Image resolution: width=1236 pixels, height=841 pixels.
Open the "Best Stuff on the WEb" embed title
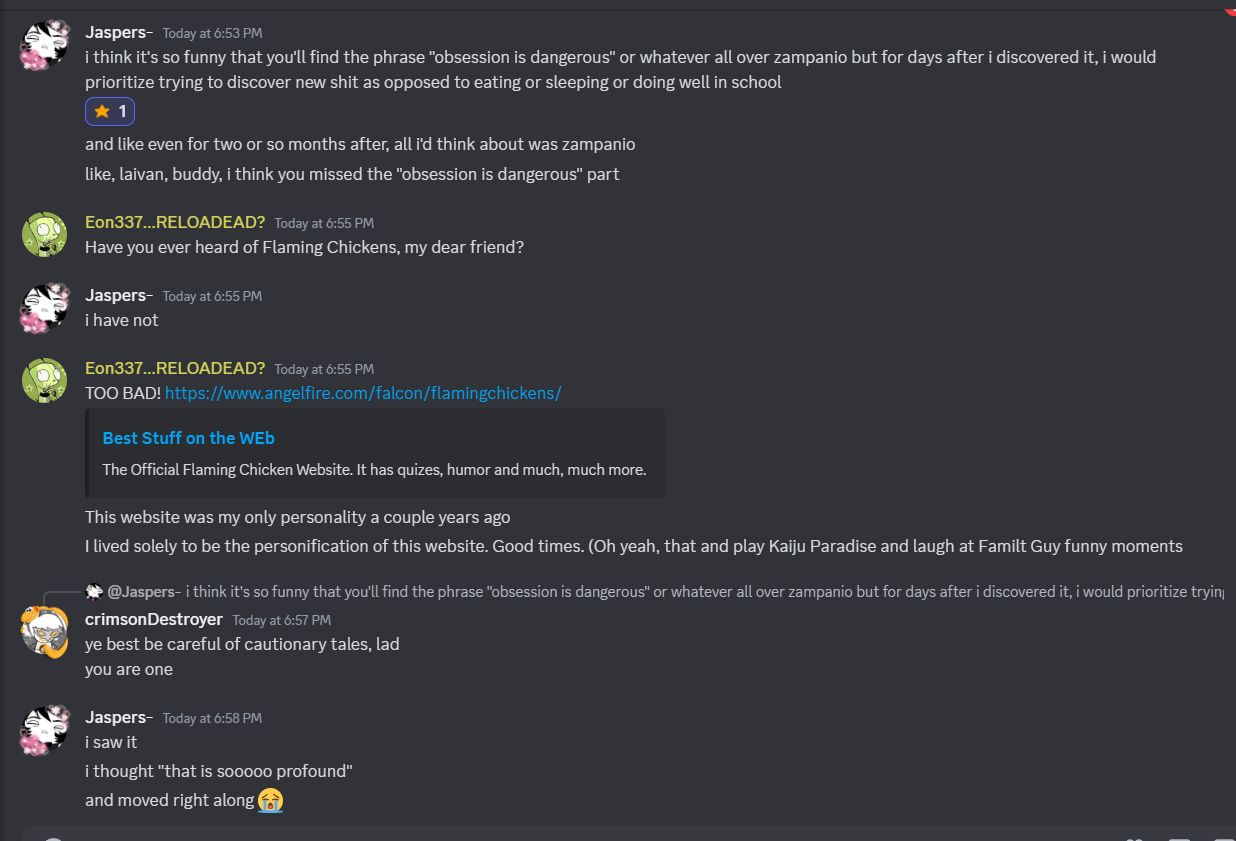click(188, 438)
